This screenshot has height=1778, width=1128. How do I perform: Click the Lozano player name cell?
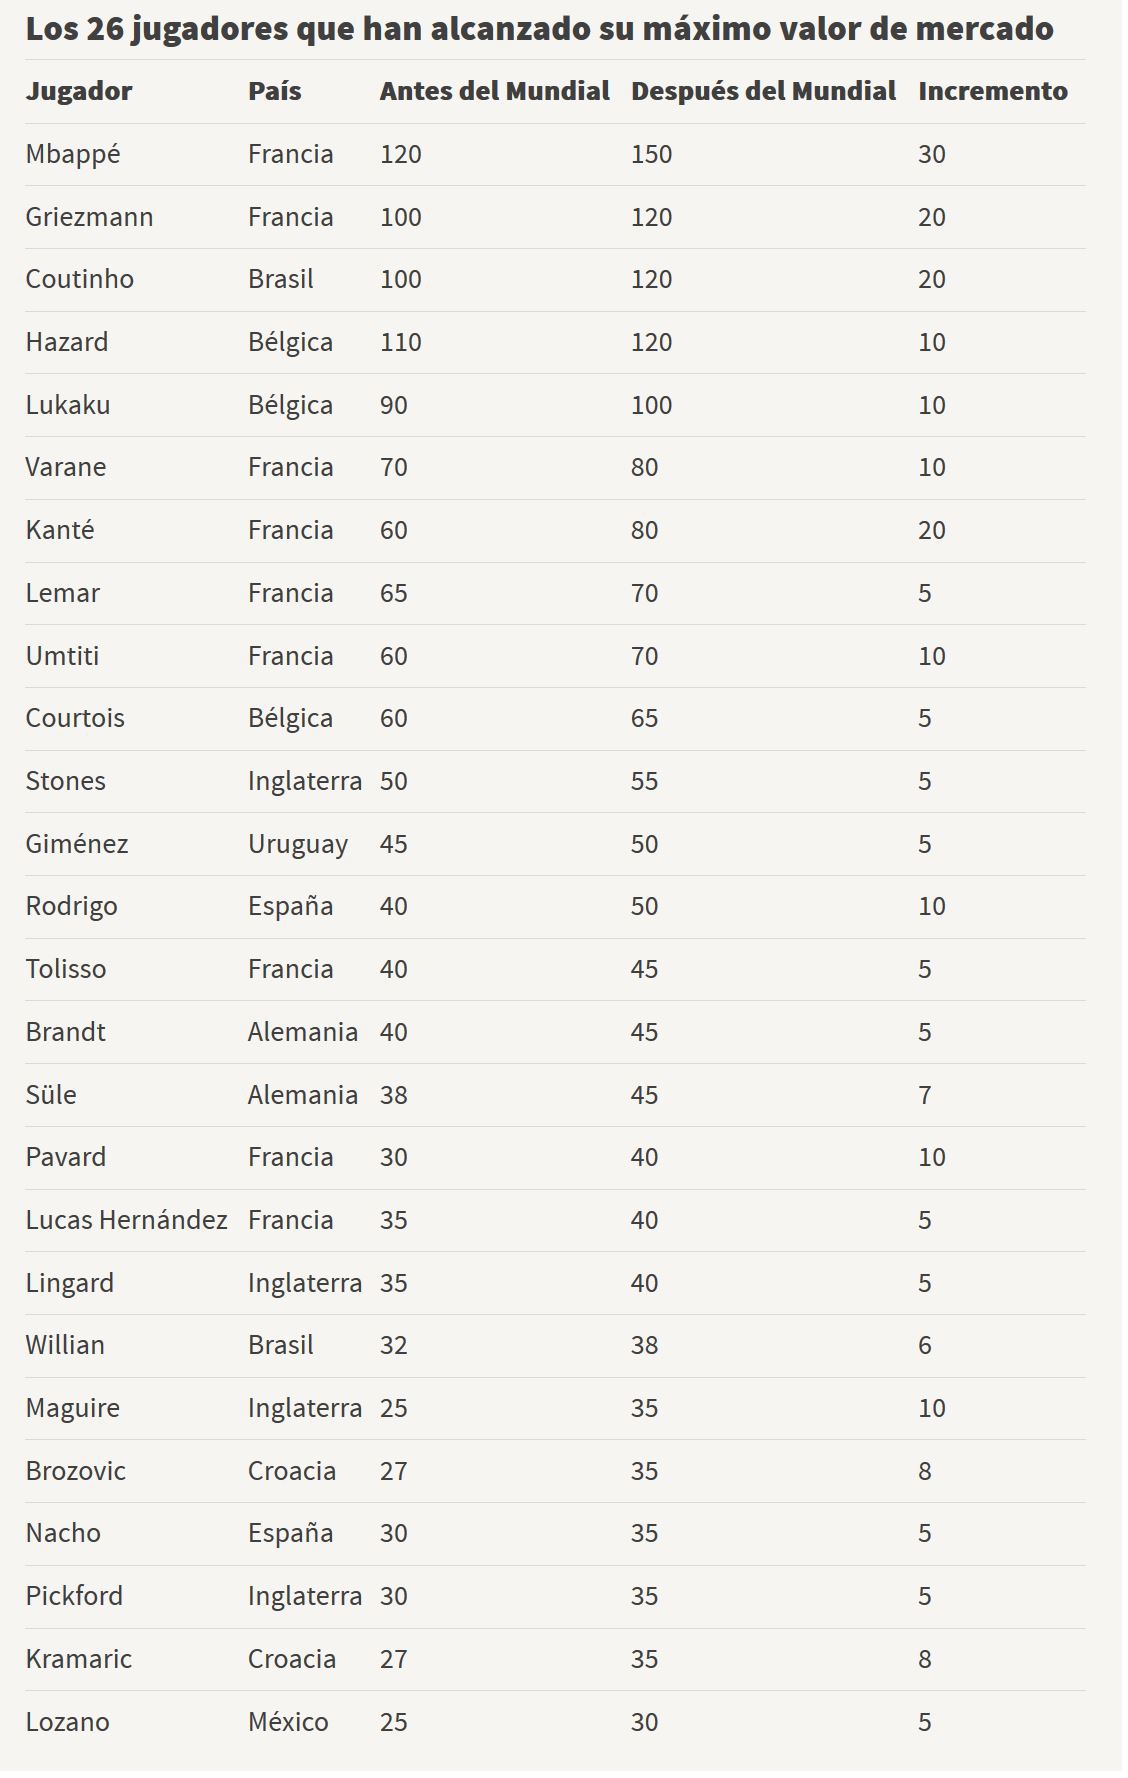[67, 1722]
